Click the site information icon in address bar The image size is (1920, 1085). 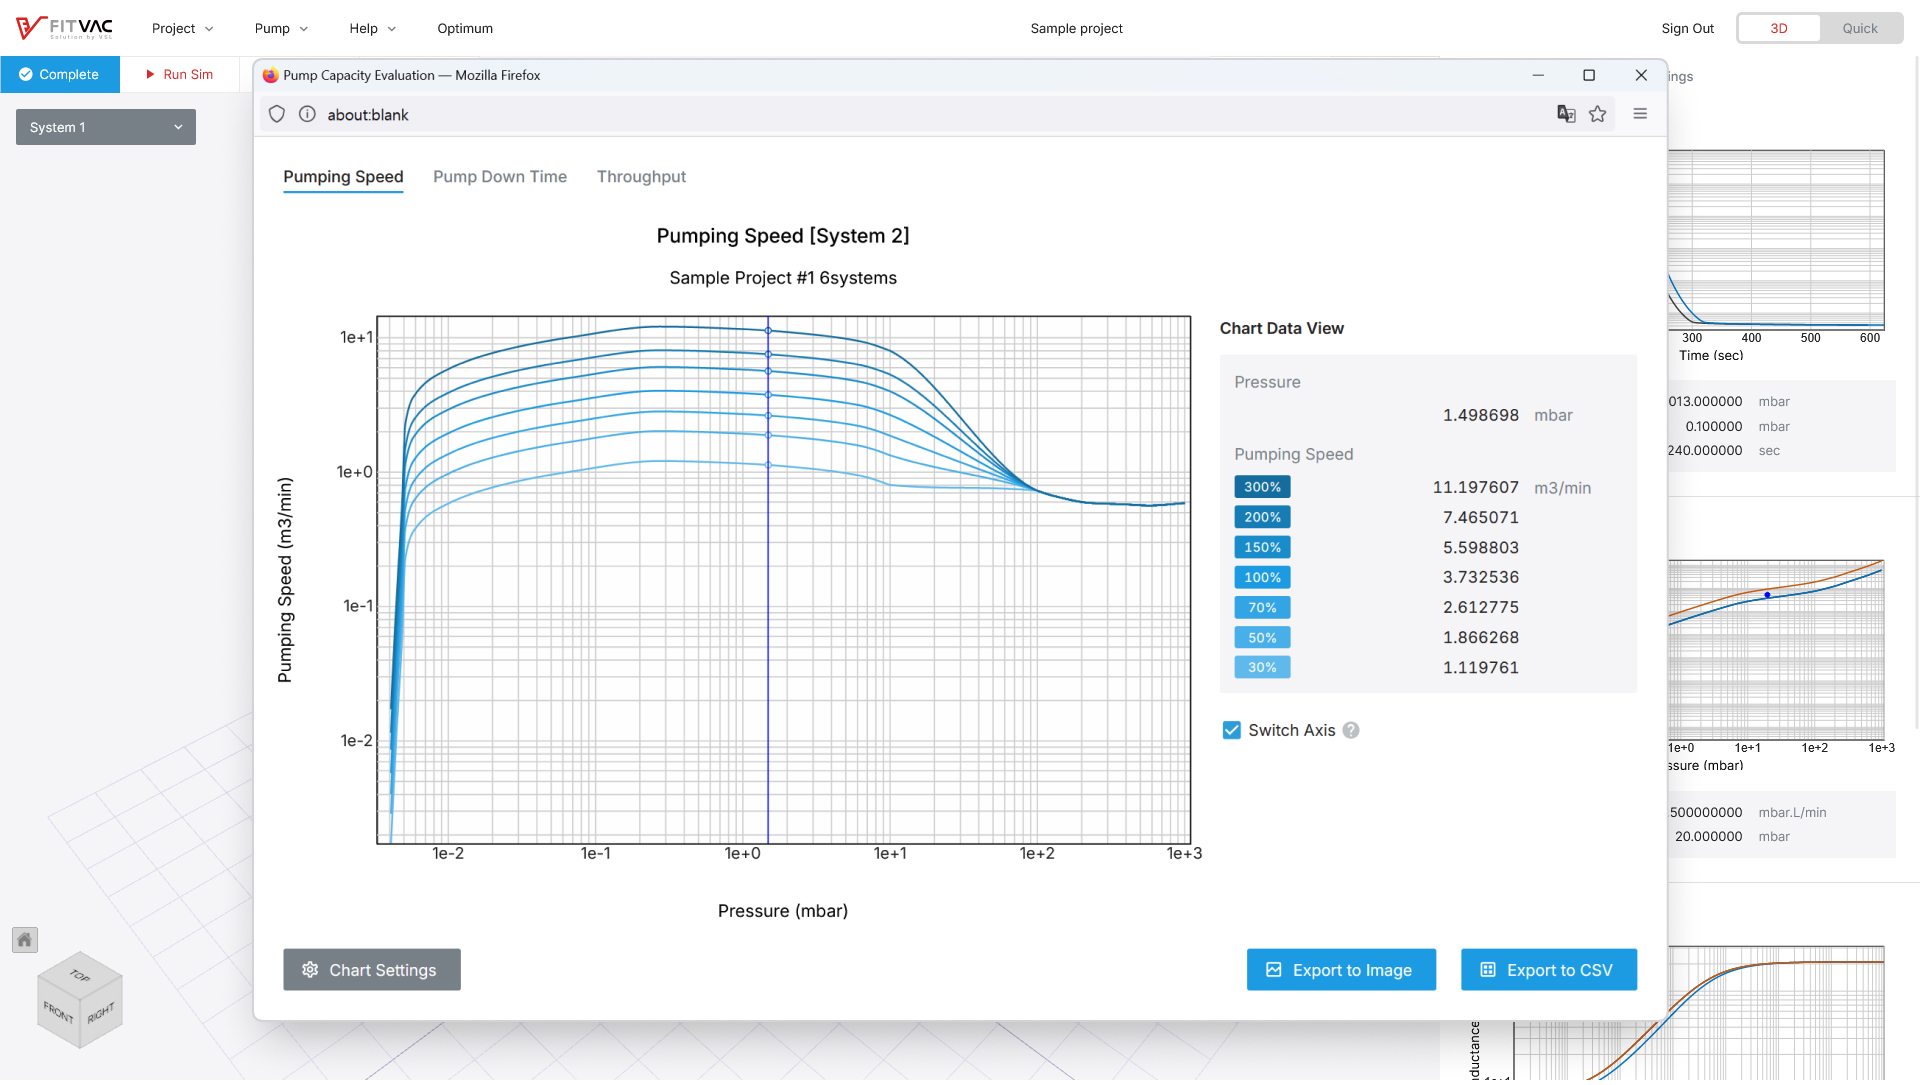tap(307, 115)
